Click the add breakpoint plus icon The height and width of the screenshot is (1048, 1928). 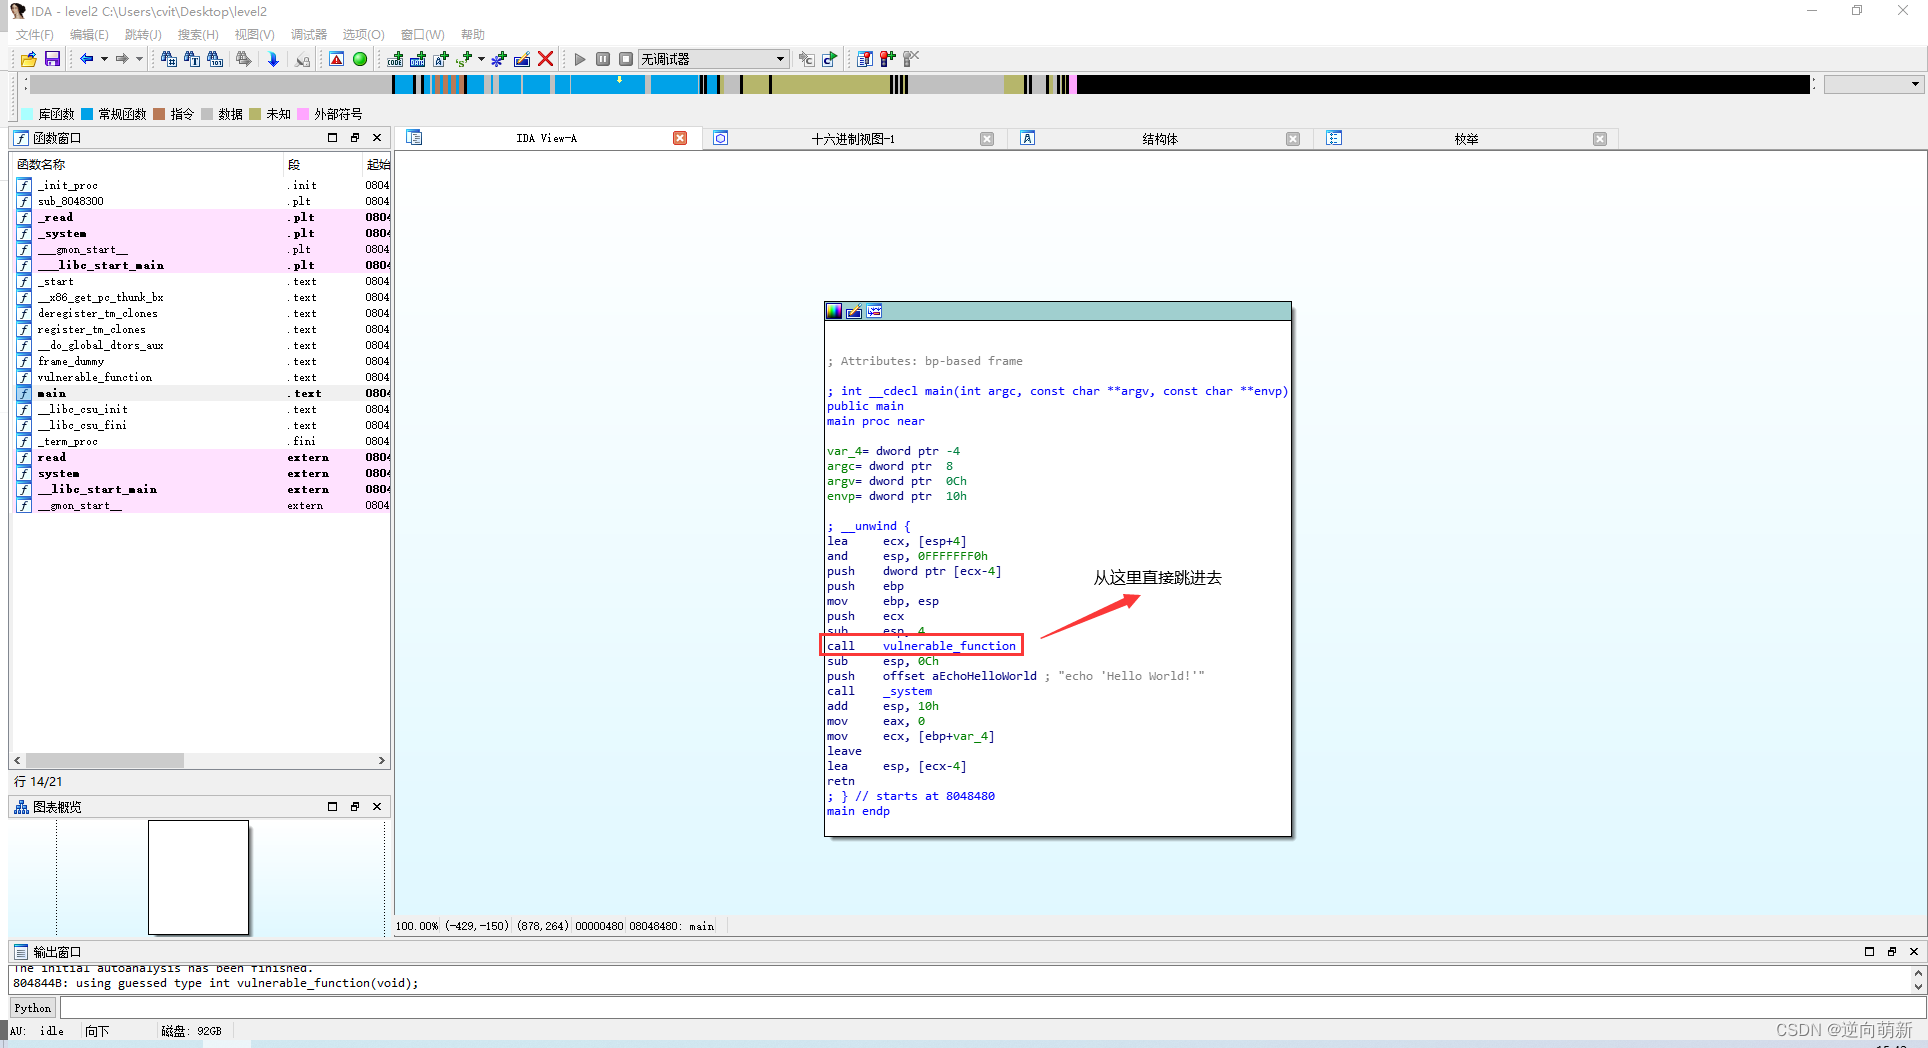pos(888,59)
